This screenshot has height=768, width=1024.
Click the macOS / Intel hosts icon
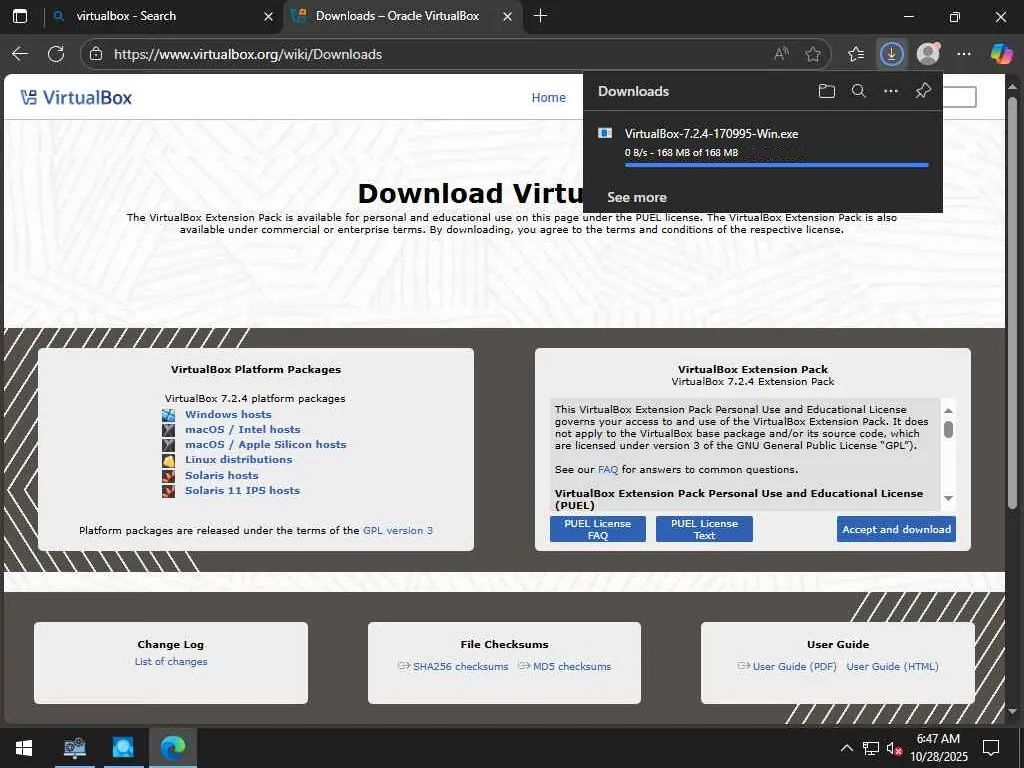tap(168, 430)
